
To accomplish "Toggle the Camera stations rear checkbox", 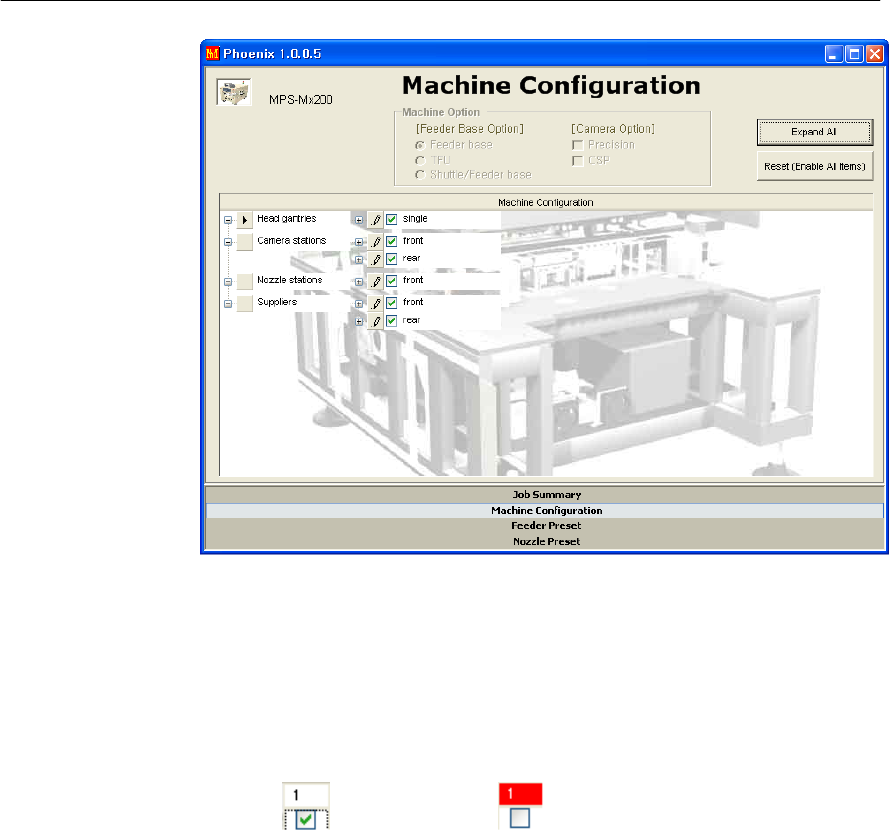I will tap(392, 259).
